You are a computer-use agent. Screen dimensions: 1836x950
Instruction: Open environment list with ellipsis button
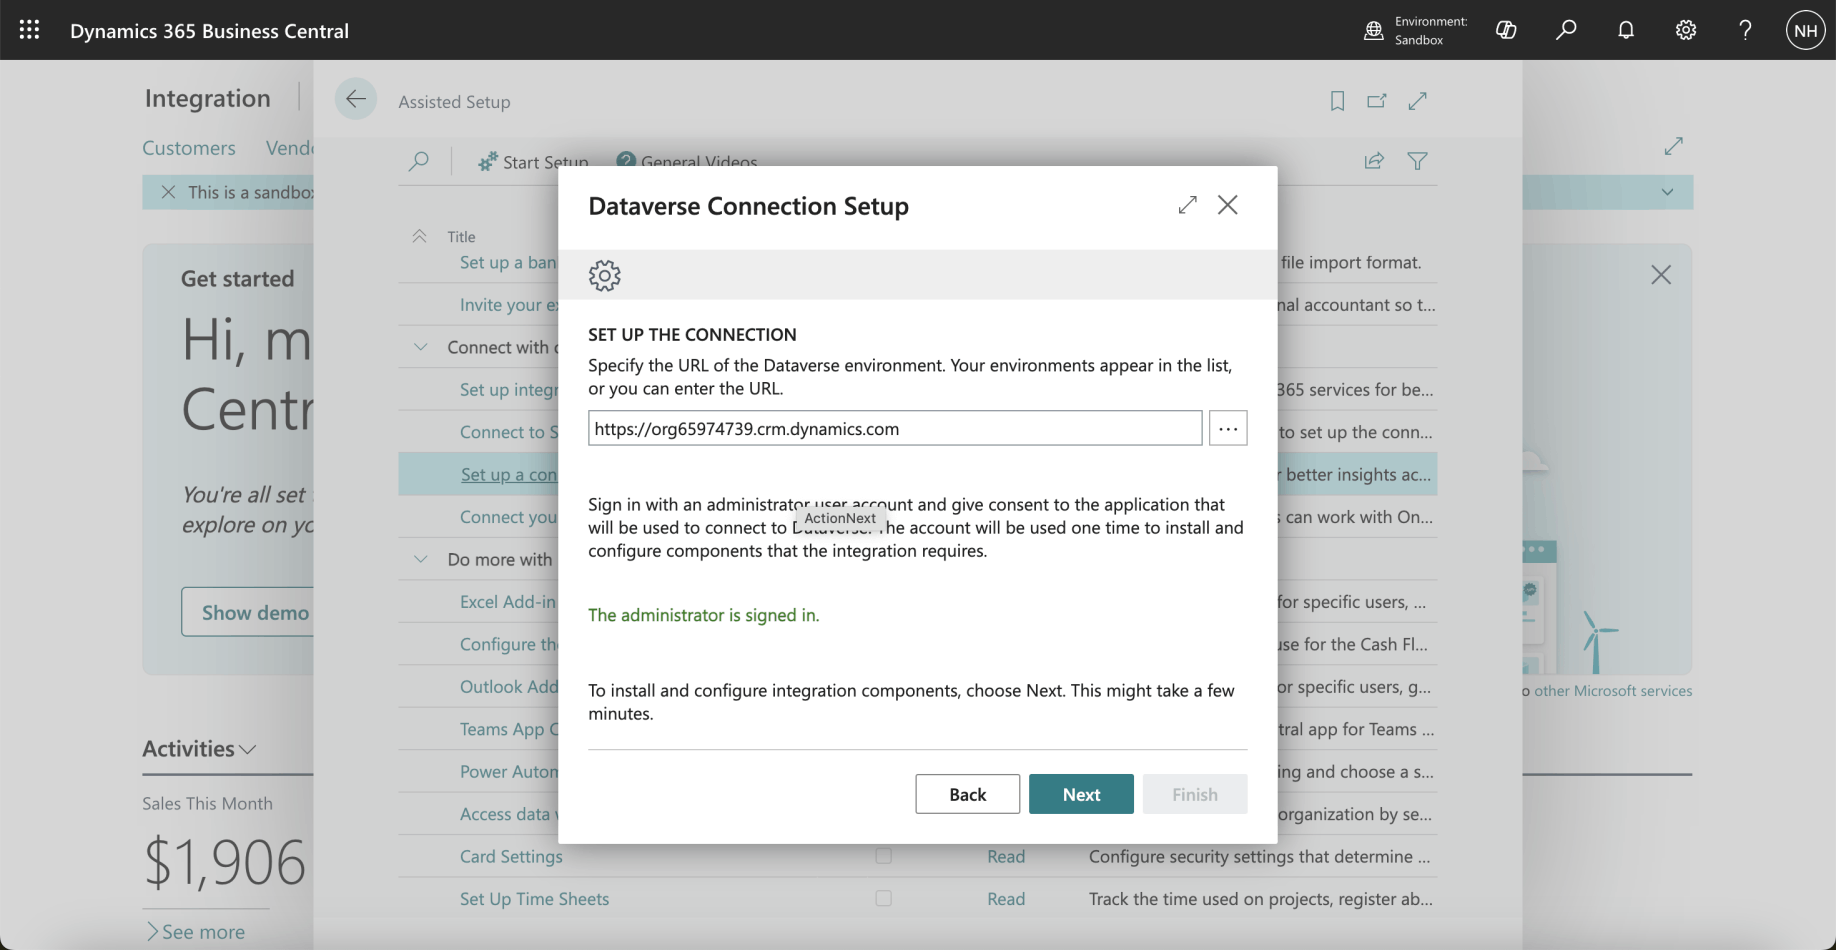point(1228,428)
